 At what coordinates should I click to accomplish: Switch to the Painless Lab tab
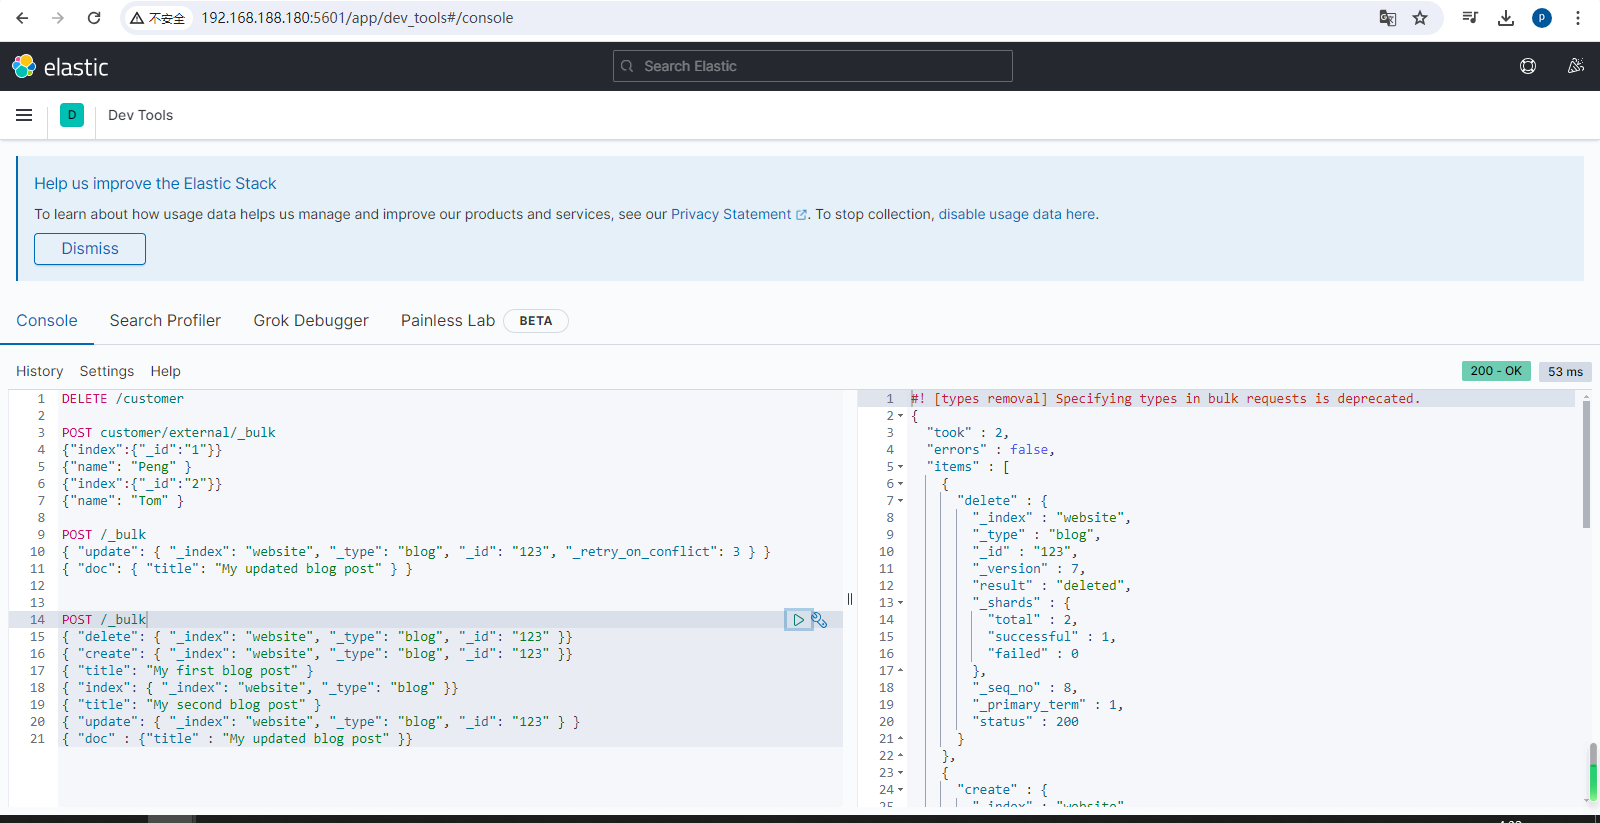[448, 320]
